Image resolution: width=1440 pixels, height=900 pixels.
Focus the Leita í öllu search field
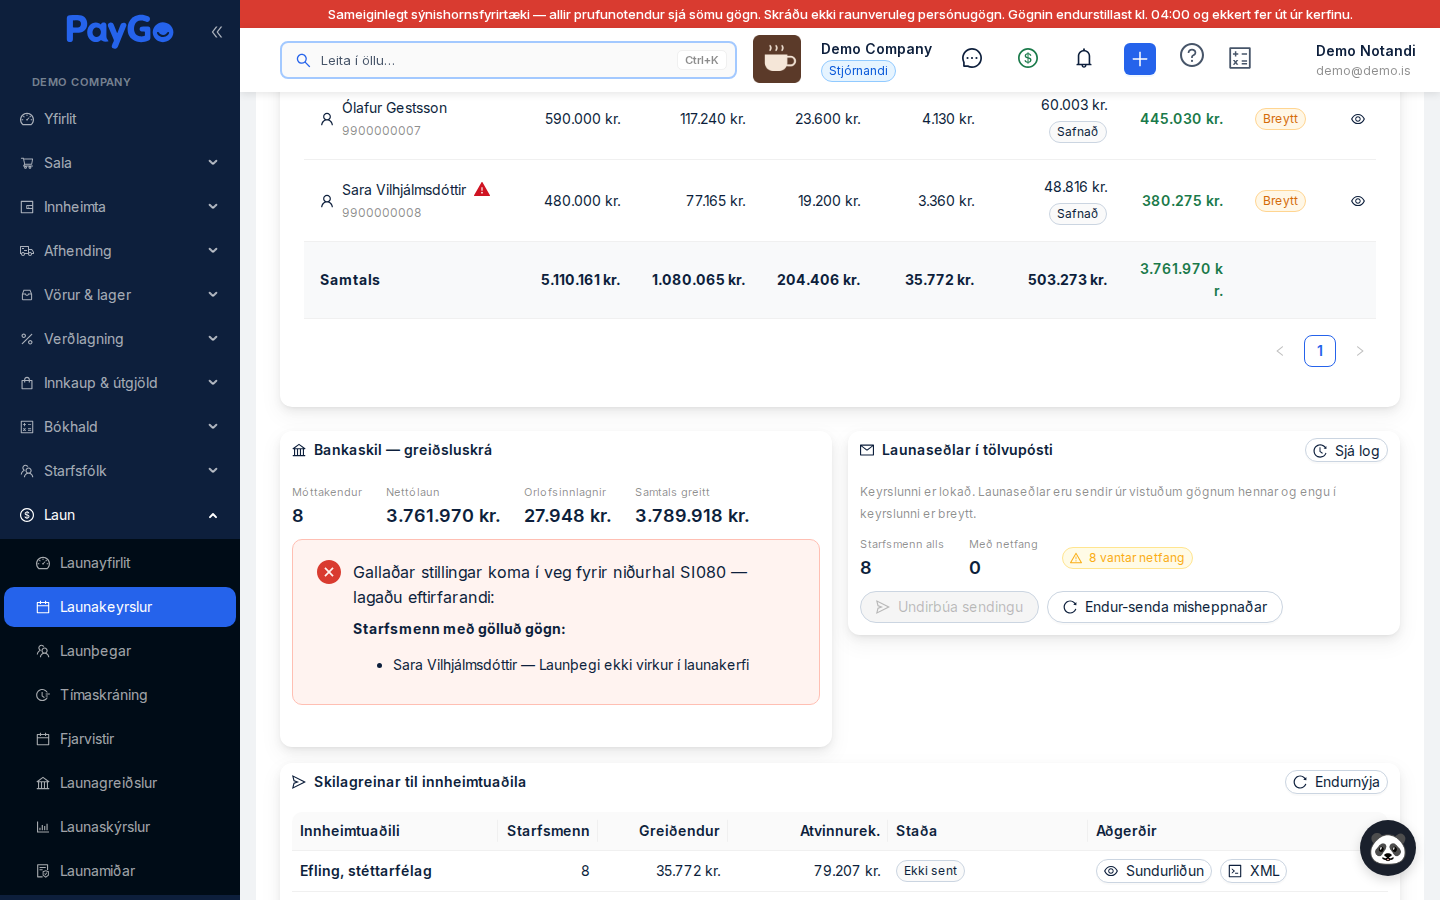point(508,60)
